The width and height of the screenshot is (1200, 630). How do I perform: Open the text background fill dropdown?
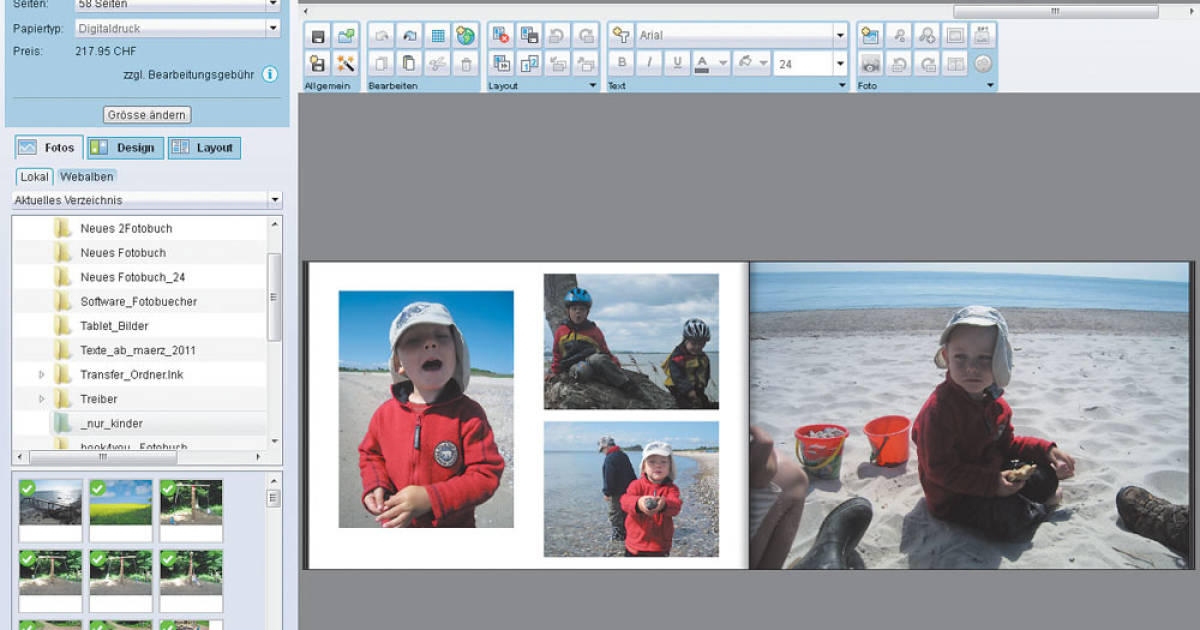coord(751,64)
